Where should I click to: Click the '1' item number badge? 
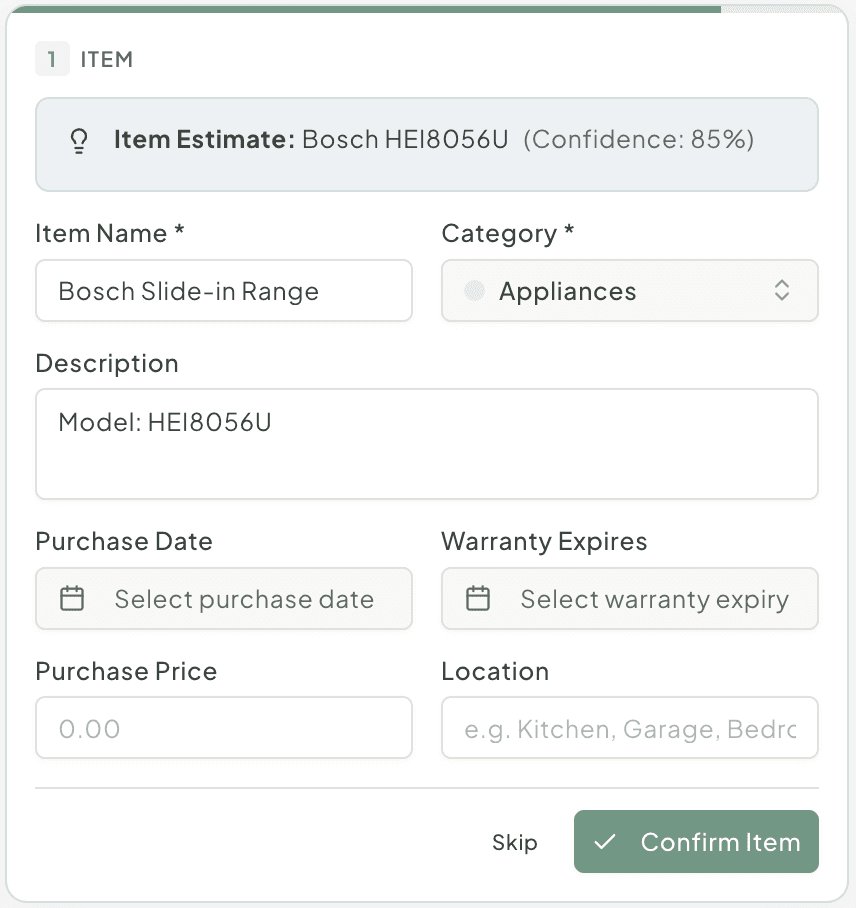(52, 58)
